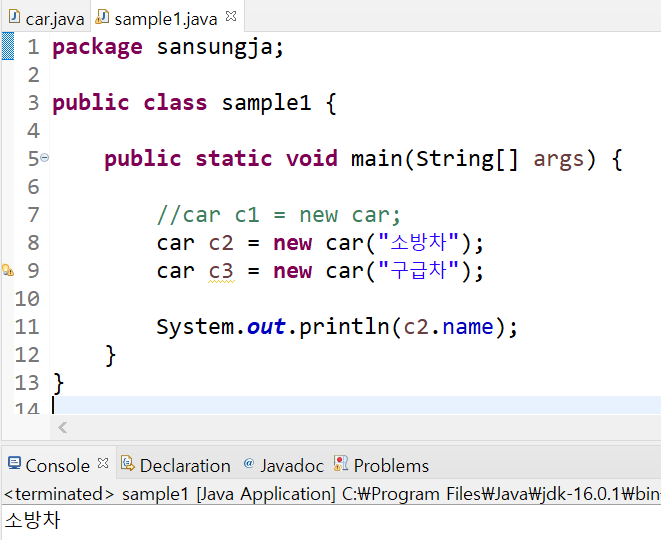Viewport: 661px width, 540px height.
Task: Click the Declaration view icon
Action: (127, 463)
